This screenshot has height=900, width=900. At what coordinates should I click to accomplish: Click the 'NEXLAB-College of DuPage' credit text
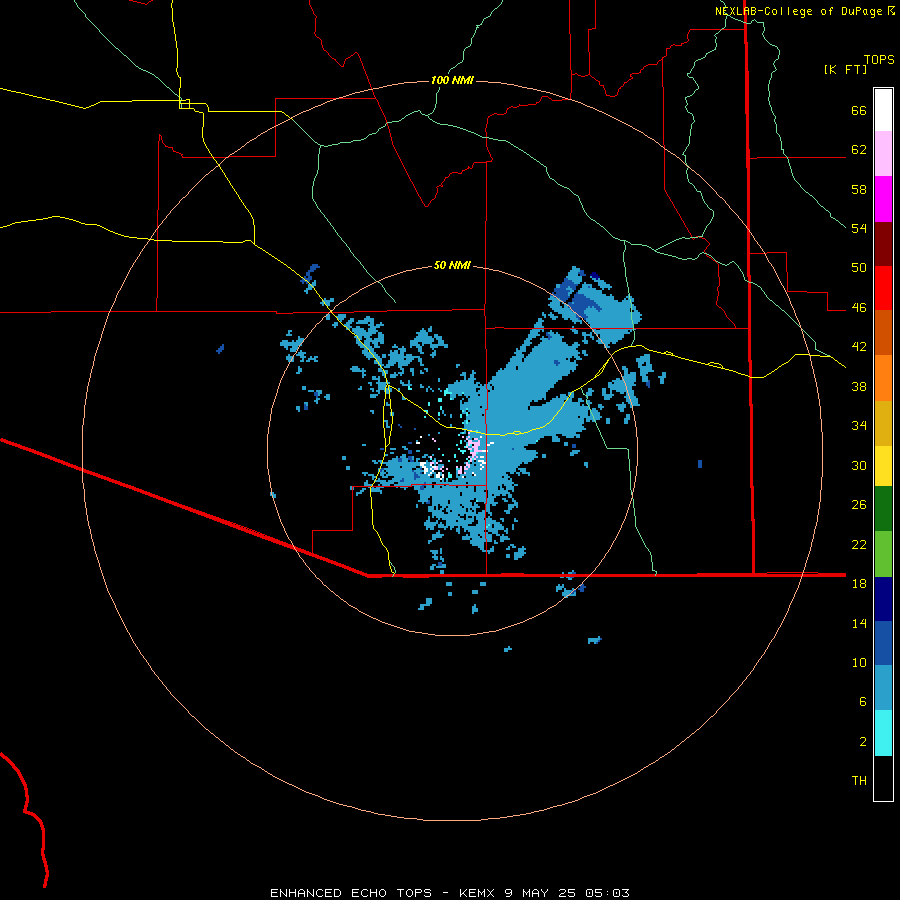[798, 11]
